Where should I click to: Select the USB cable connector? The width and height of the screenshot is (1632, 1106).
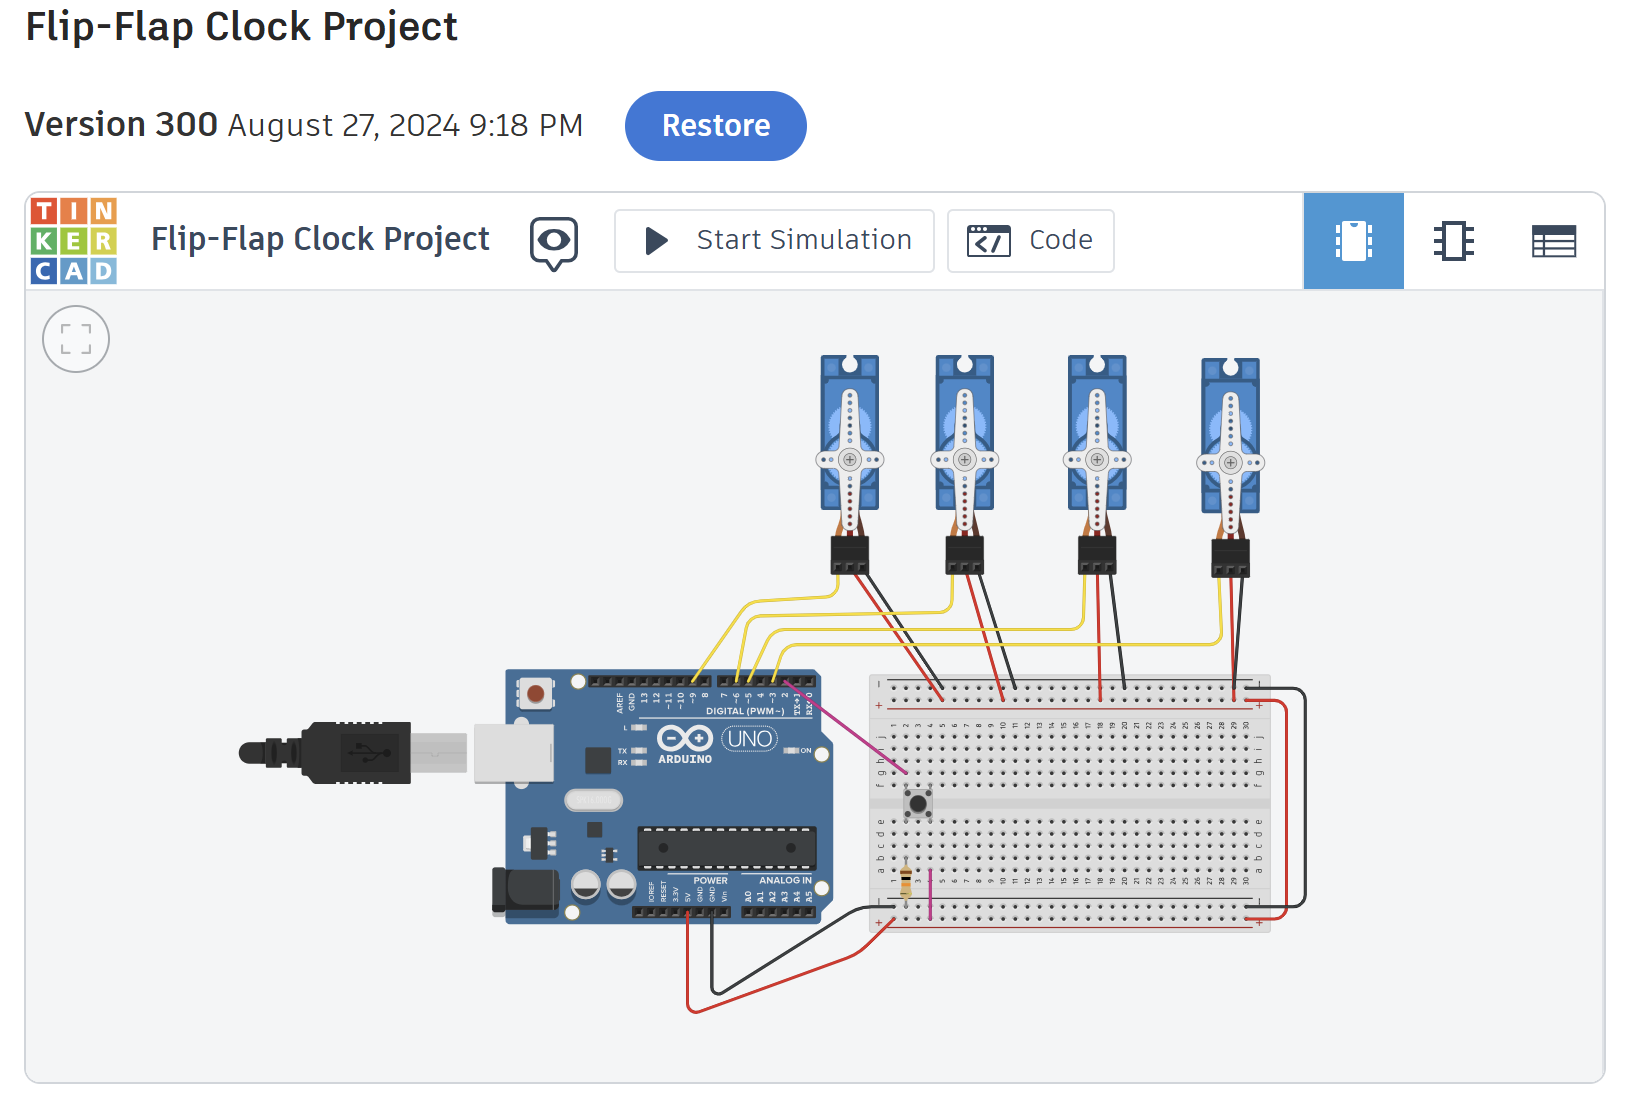coord(352,752)
